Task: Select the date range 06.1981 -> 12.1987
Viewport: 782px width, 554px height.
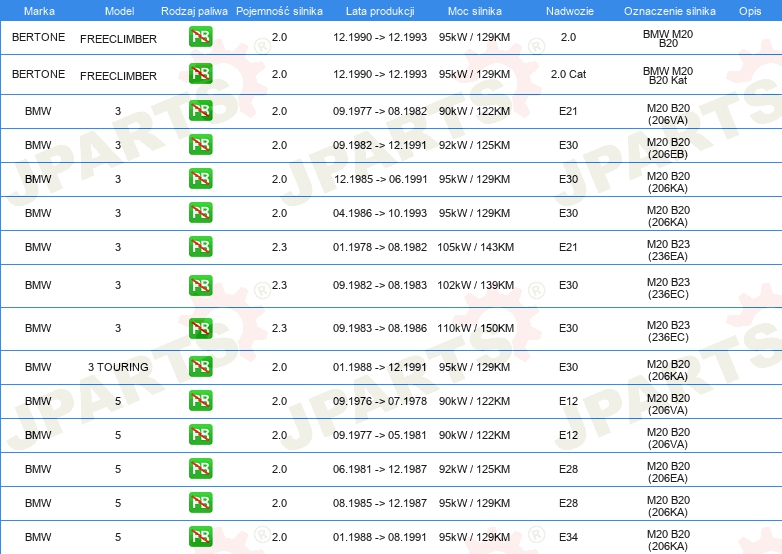Action: pos(380,469)
